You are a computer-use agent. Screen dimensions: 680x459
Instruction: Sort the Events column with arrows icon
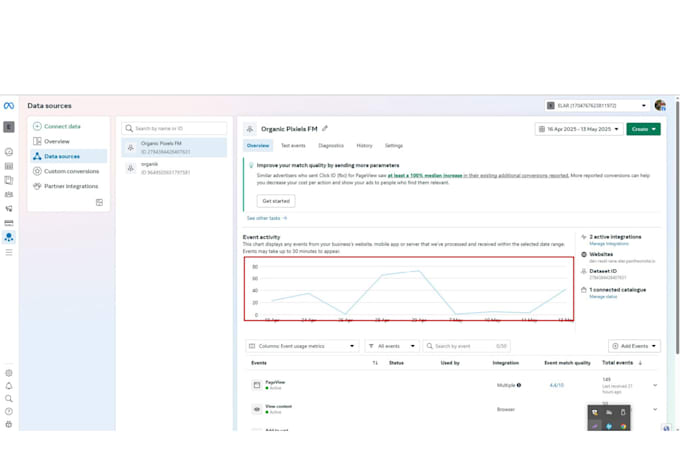point(375,363)
